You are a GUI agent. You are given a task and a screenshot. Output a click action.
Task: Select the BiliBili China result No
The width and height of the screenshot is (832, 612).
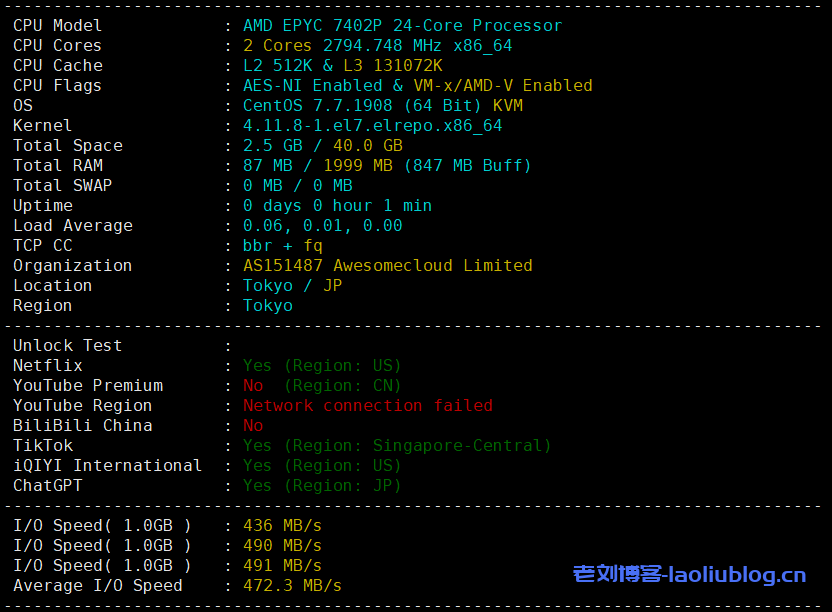click(x=253, y=425)
